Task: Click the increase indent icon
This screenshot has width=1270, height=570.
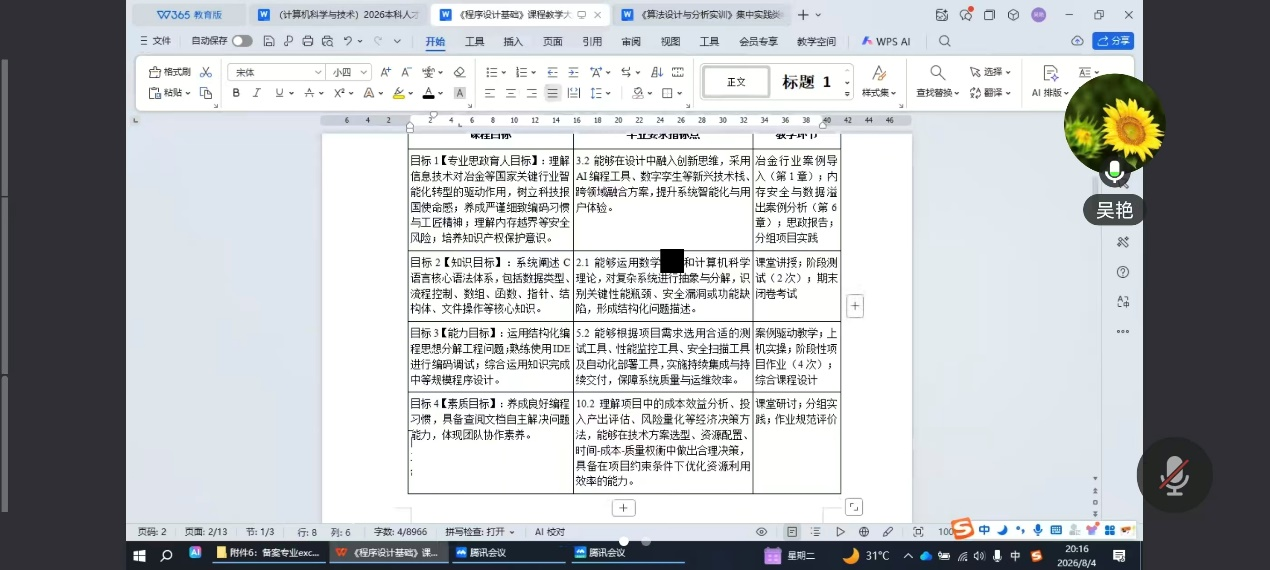Action: (x=574, y=72)
